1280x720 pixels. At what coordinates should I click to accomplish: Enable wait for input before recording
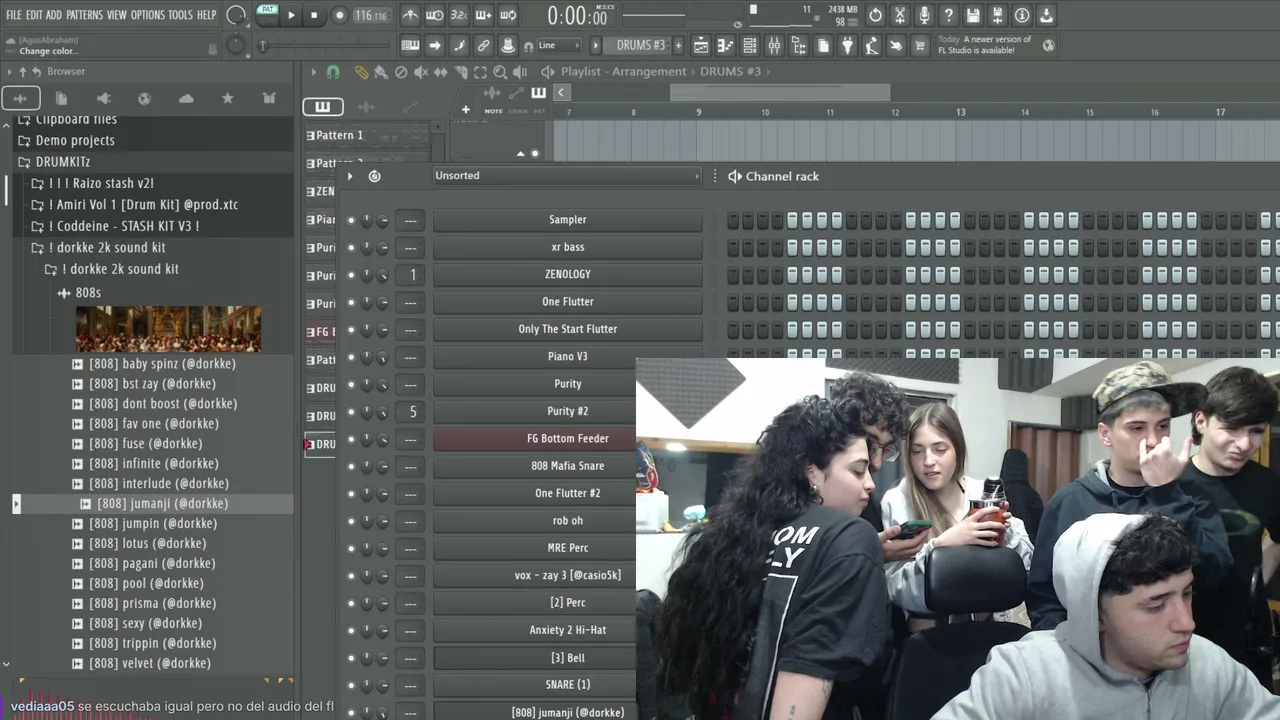point(435,15)
